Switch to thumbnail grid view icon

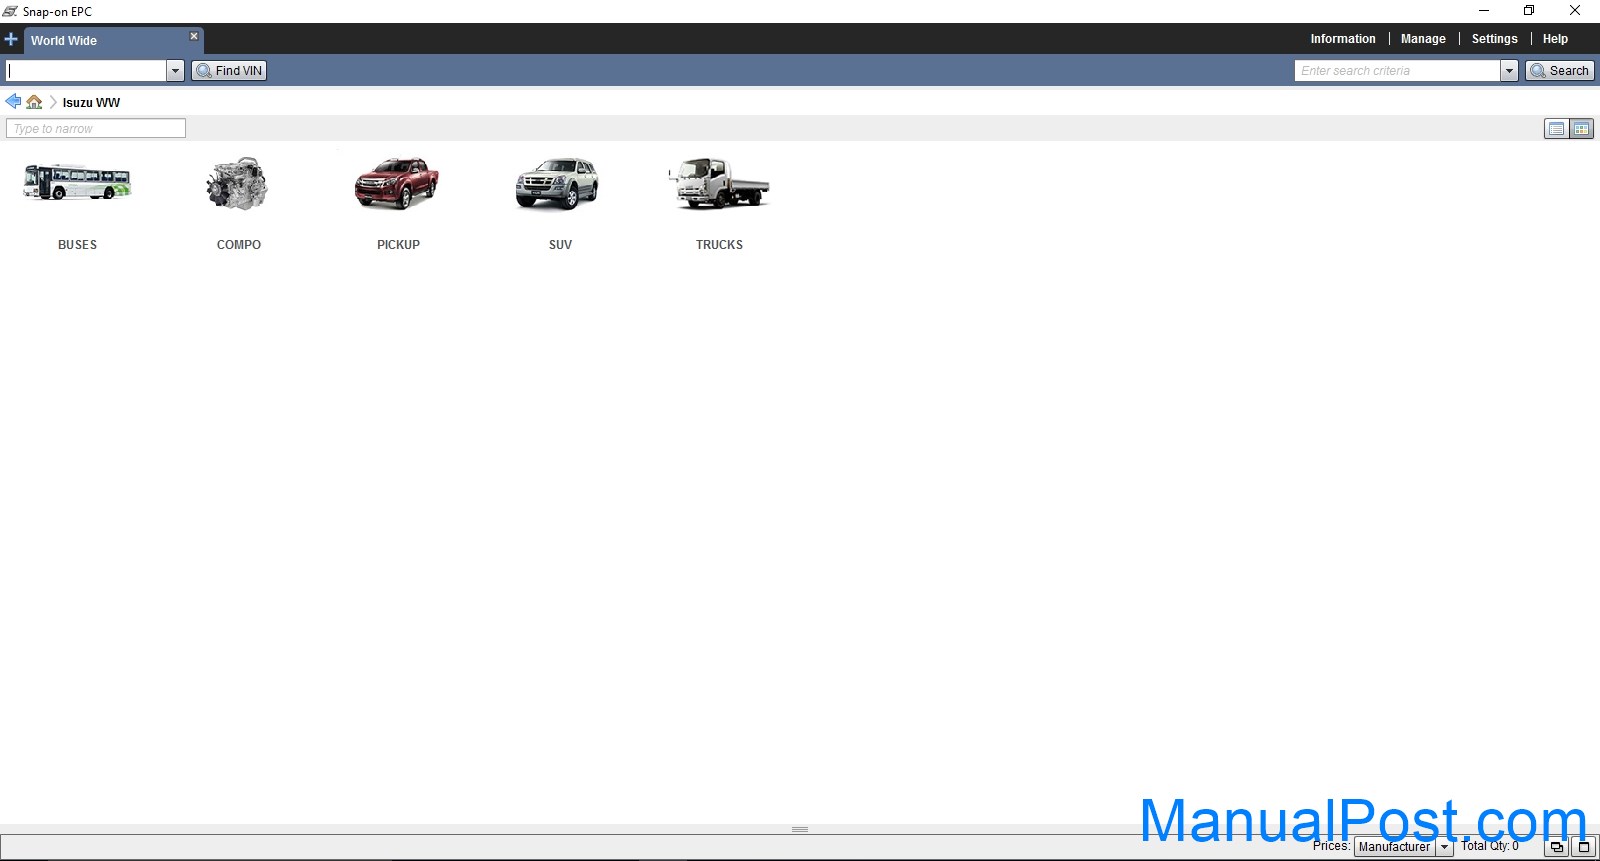pos(1581,129)
